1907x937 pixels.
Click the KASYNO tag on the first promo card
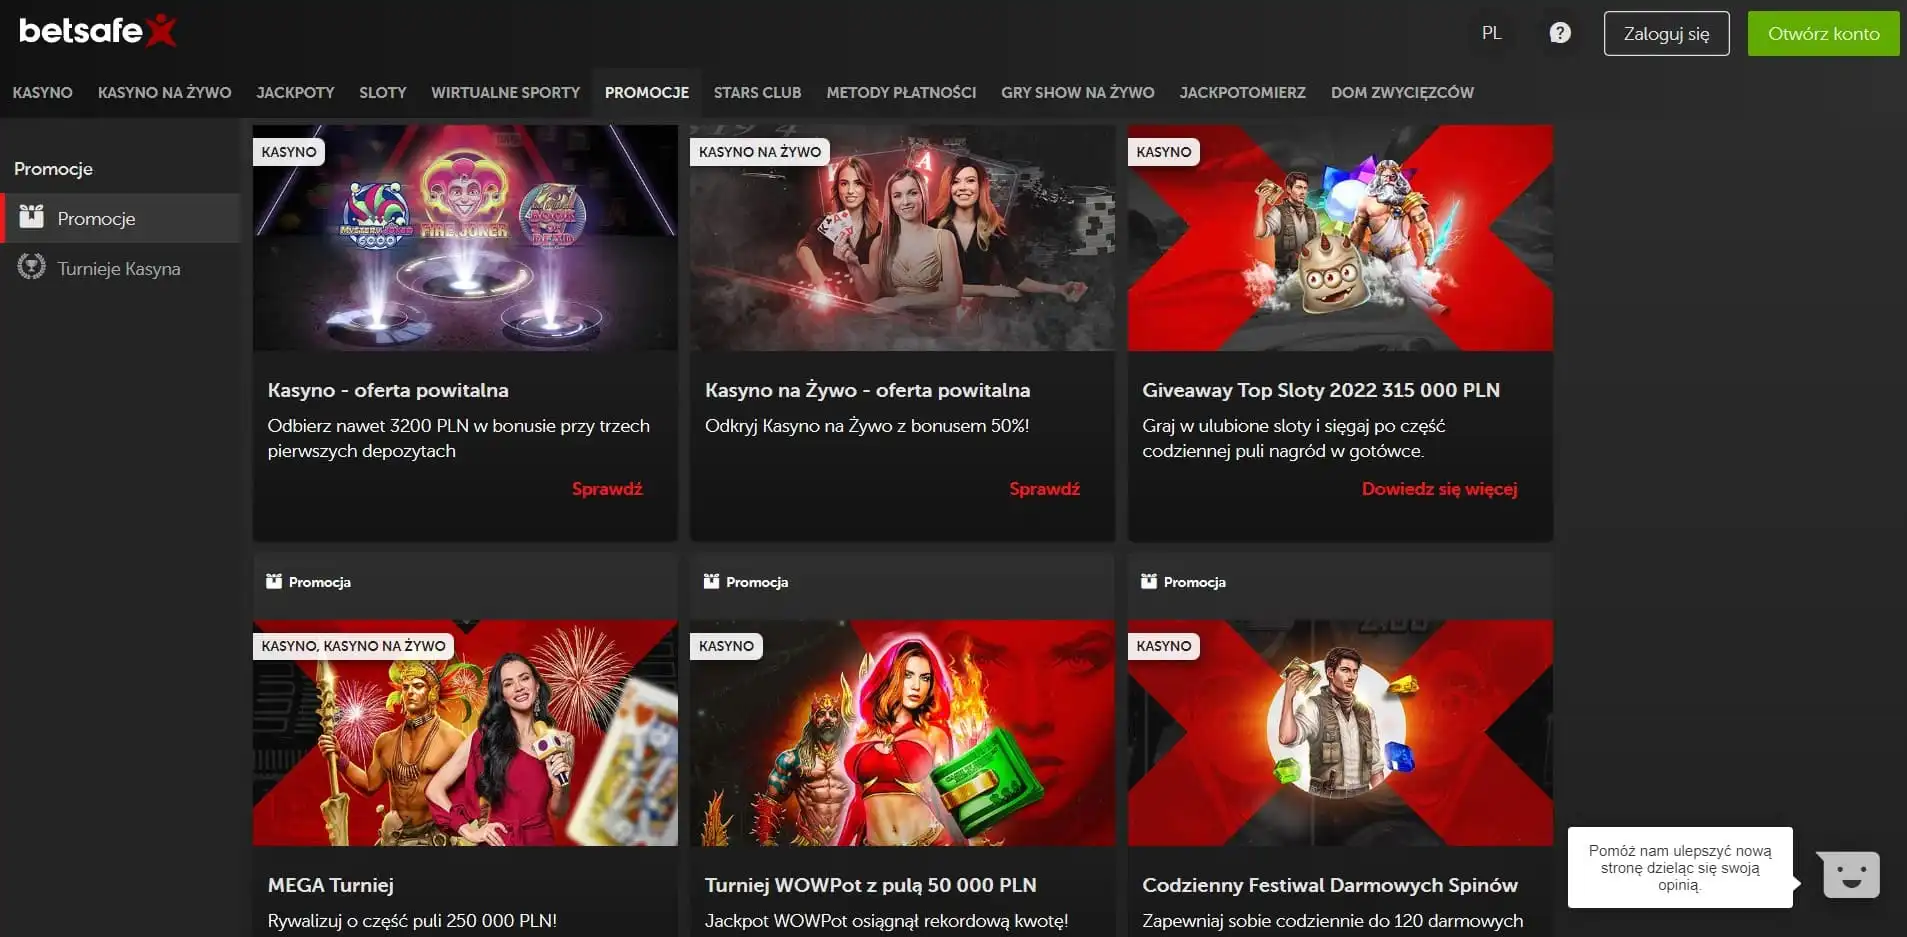point(289,152)
